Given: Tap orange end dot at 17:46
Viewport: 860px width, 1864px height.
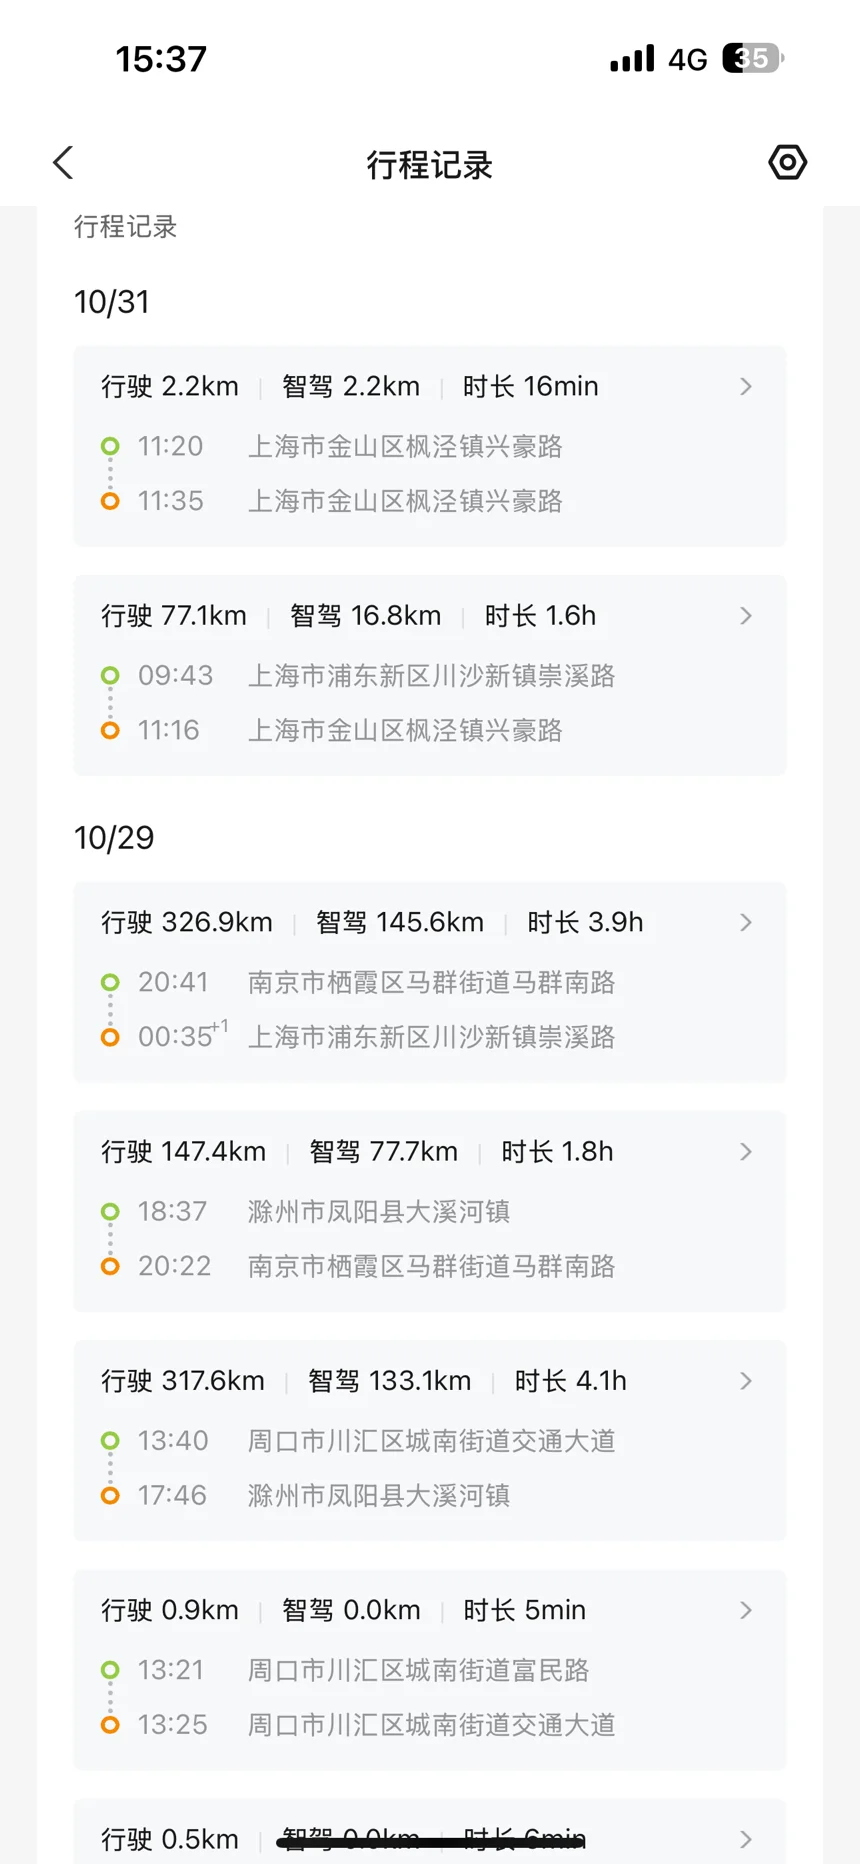Looking at the screenshot, I should coord(111,1496).
